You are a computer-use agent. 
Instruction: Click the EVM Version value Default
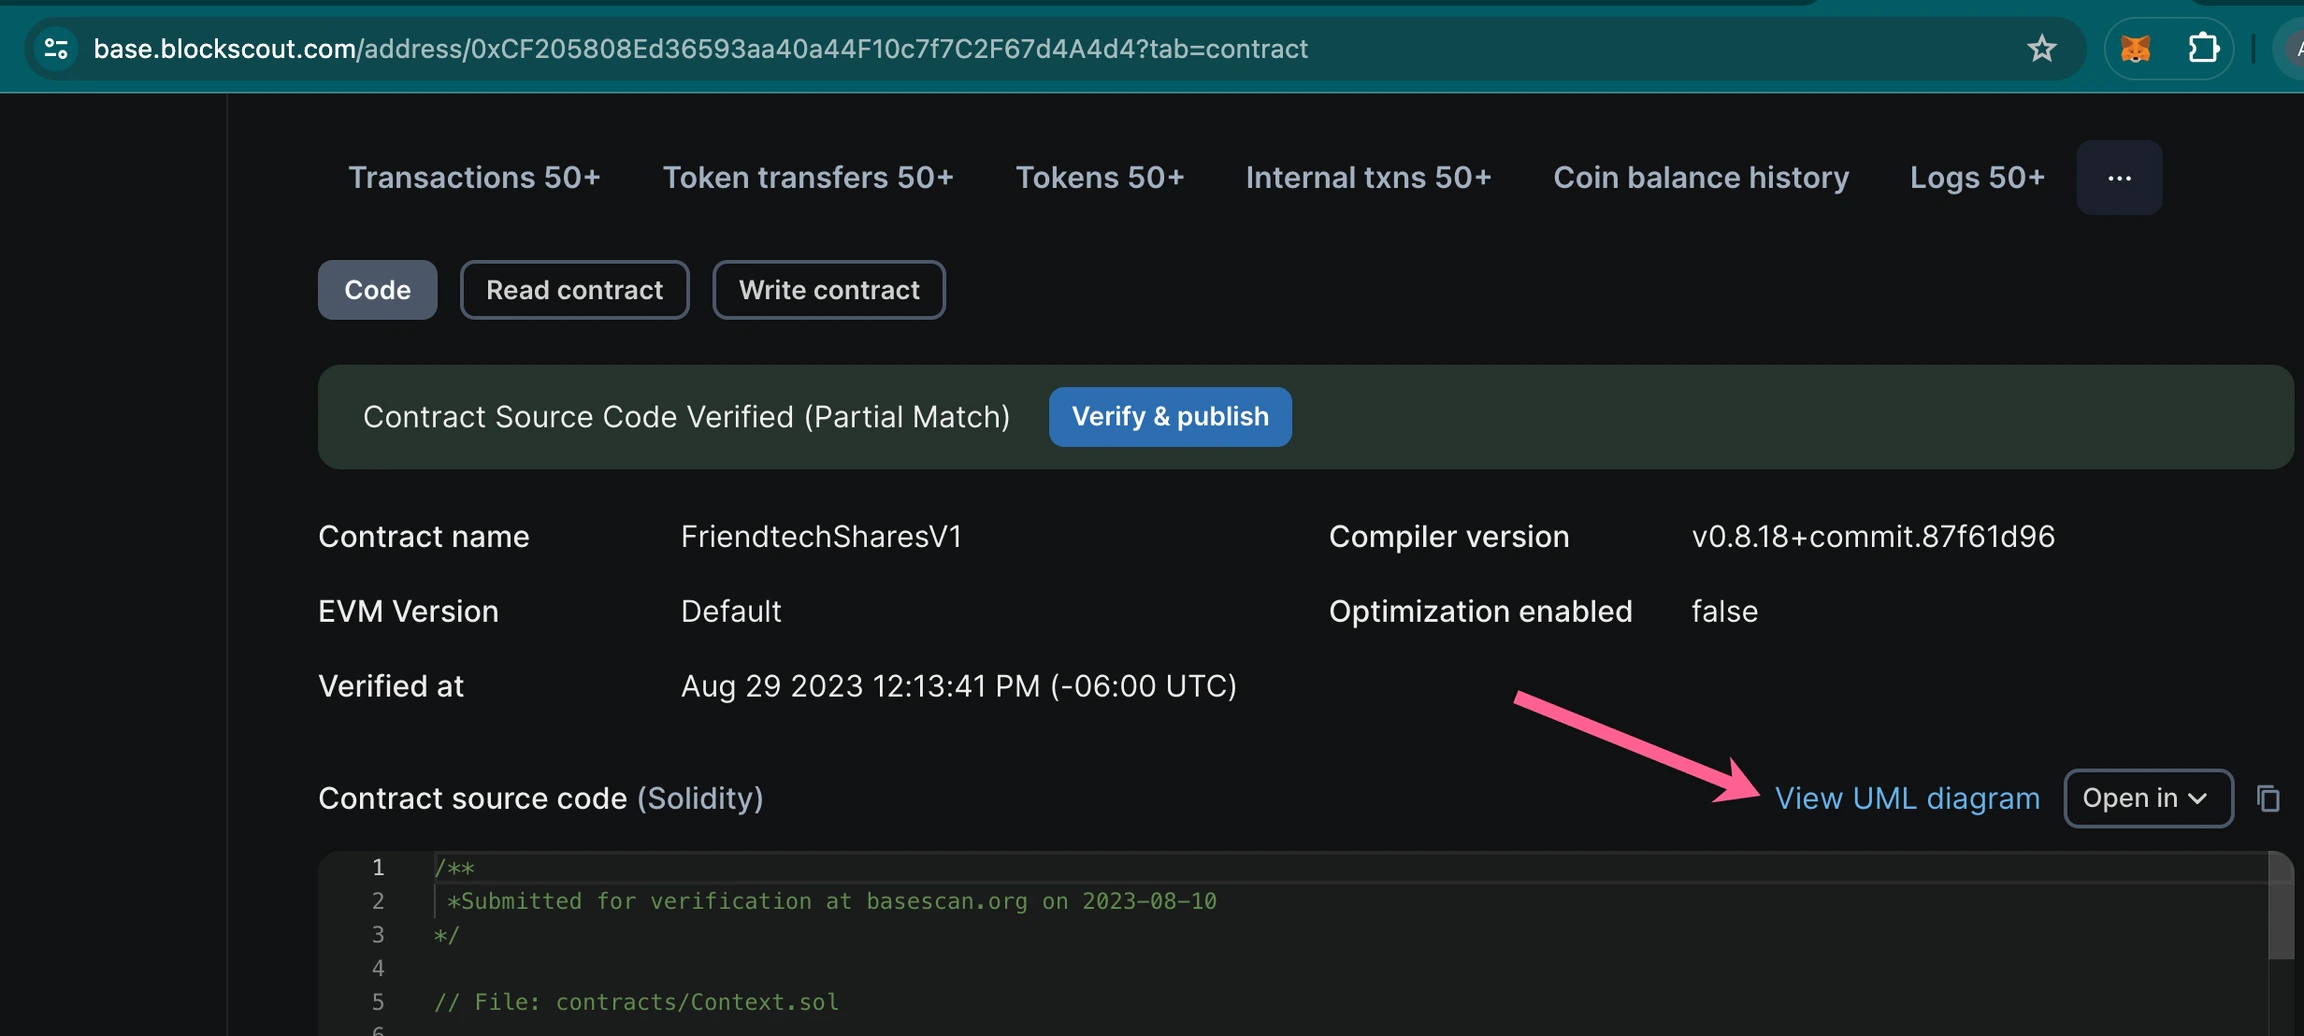tap(731, 611)
